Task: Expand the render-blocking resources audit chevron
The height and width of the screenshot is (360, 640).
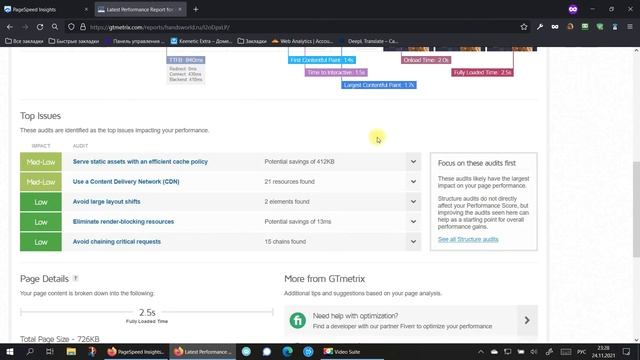Action: tap(413, 222)
